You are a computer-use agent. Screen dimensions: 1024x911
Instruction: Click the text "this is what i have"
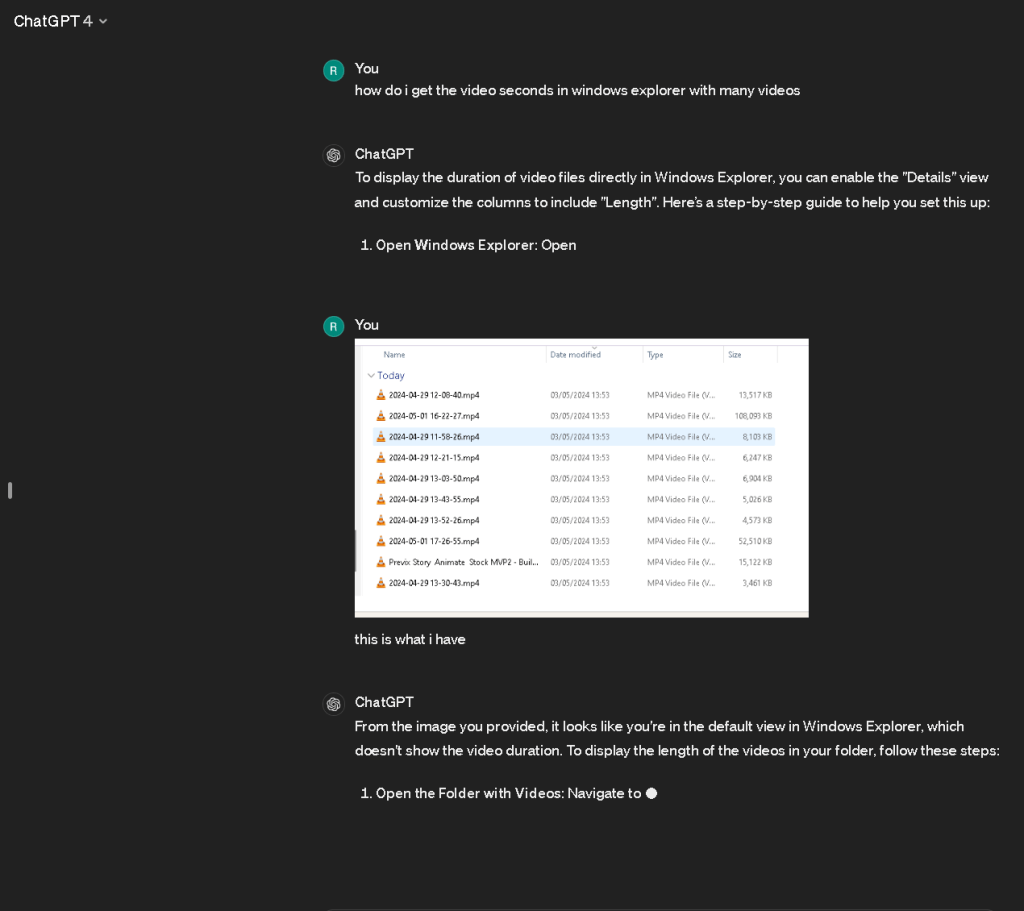[409, 639]
